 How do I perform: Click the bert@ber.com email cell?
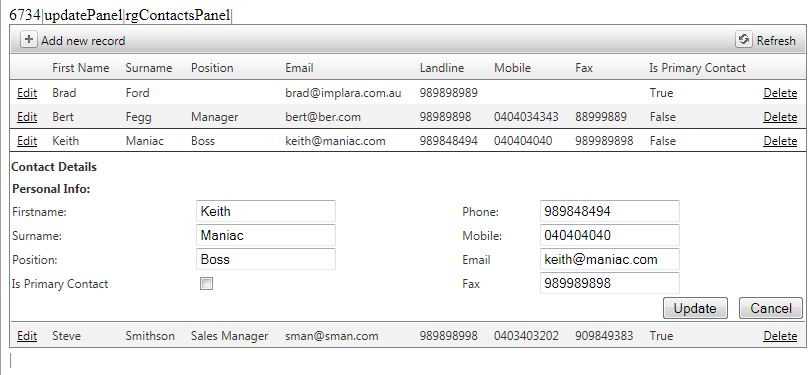pyautogui.click(x=323, y=117)
